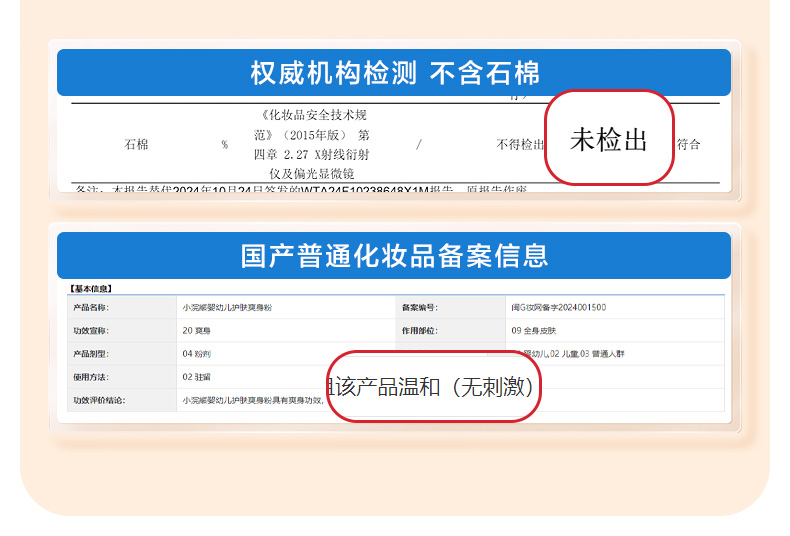Click the red-circled '未检出' result
This screenshot has width=790, height=536.
[x=608, y=140]
